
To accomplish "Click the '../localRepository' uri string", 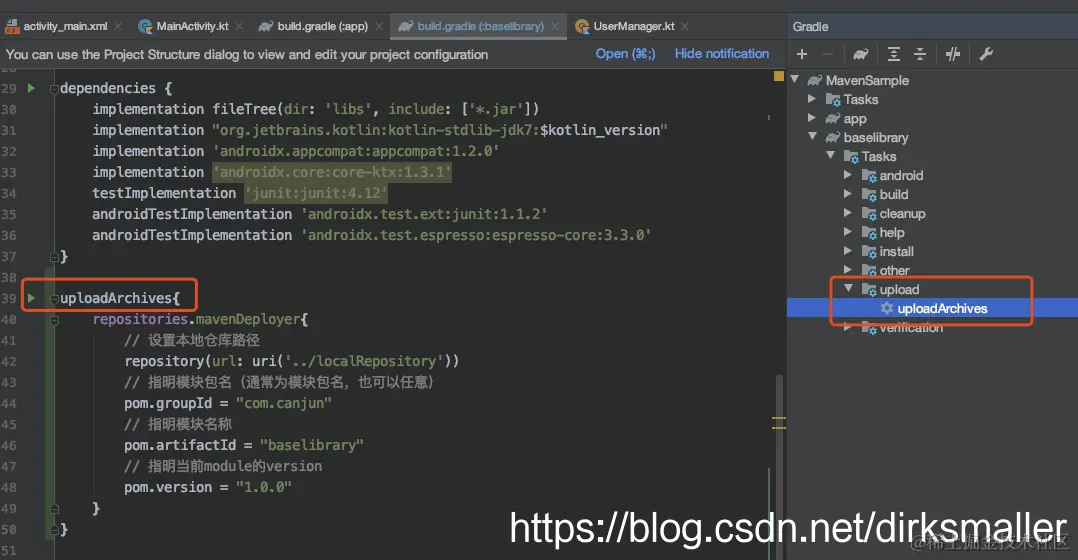I will (x=364, y=361).
